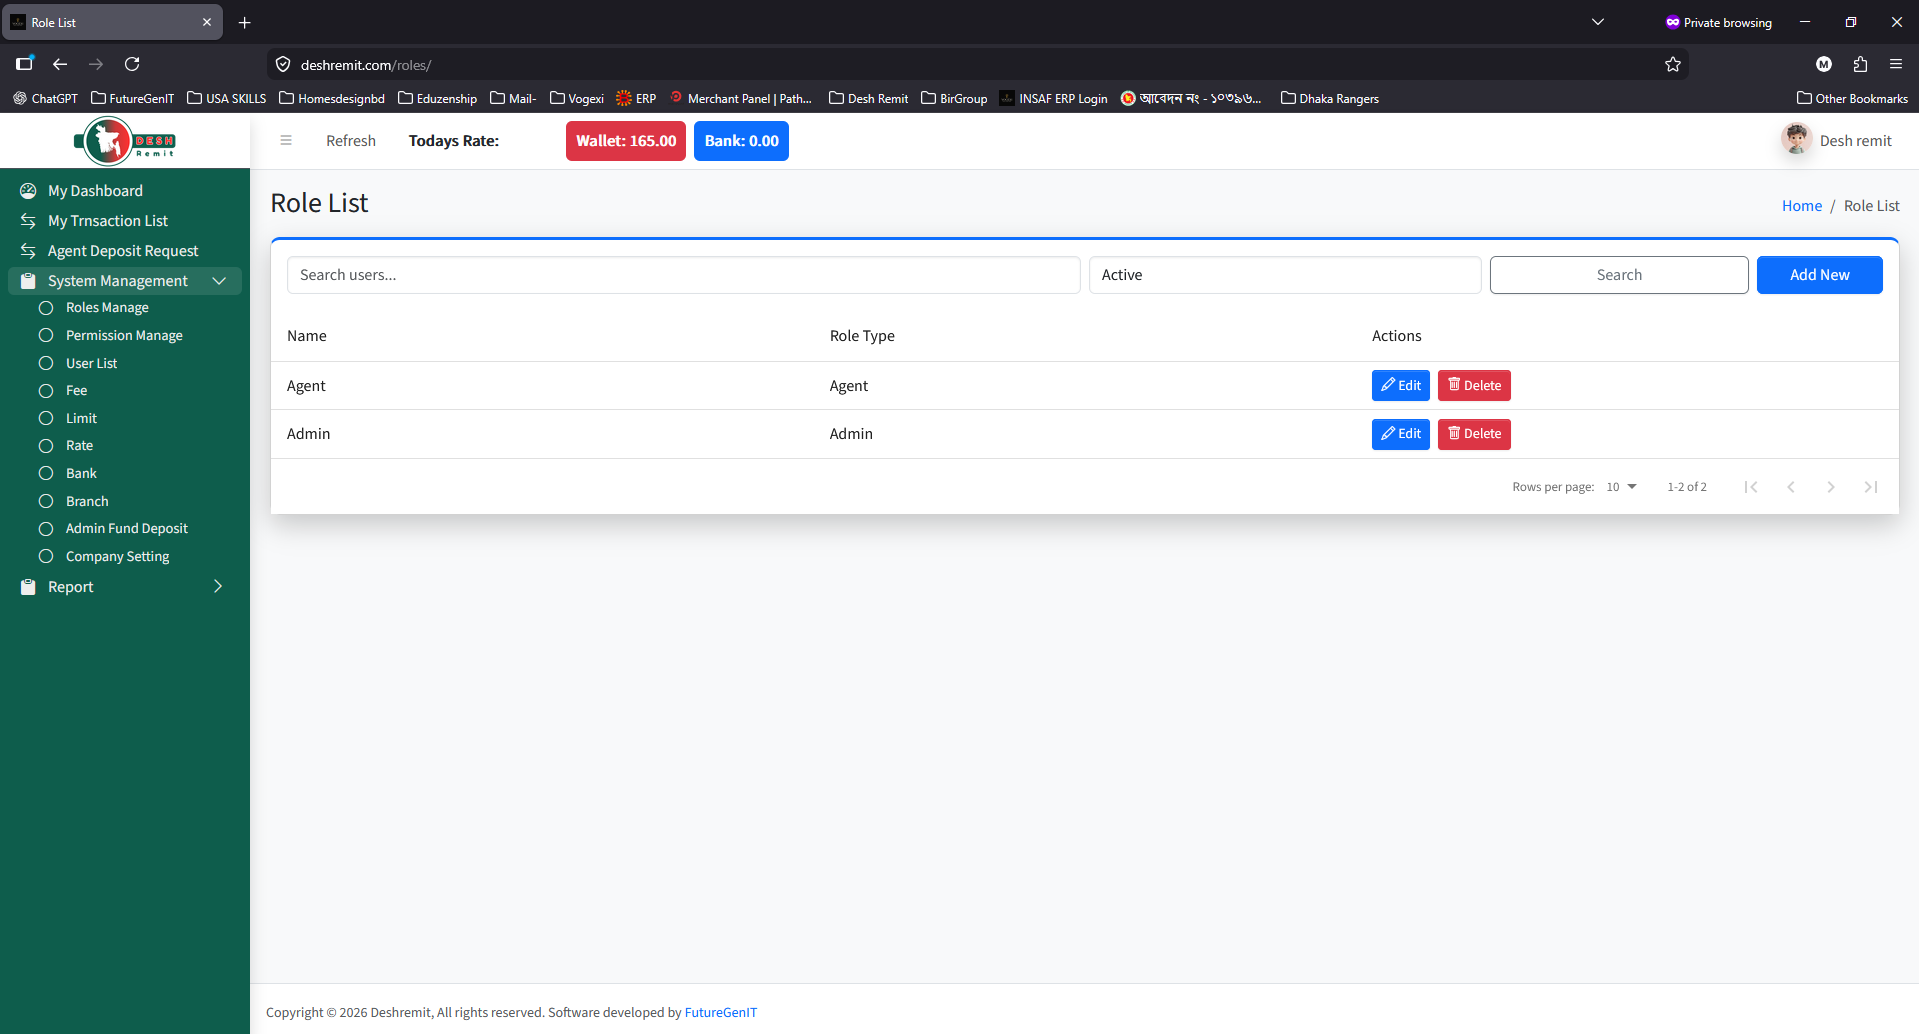Go to the next page of roles
The image size is (1919, 1034).
pos(1831,487)
